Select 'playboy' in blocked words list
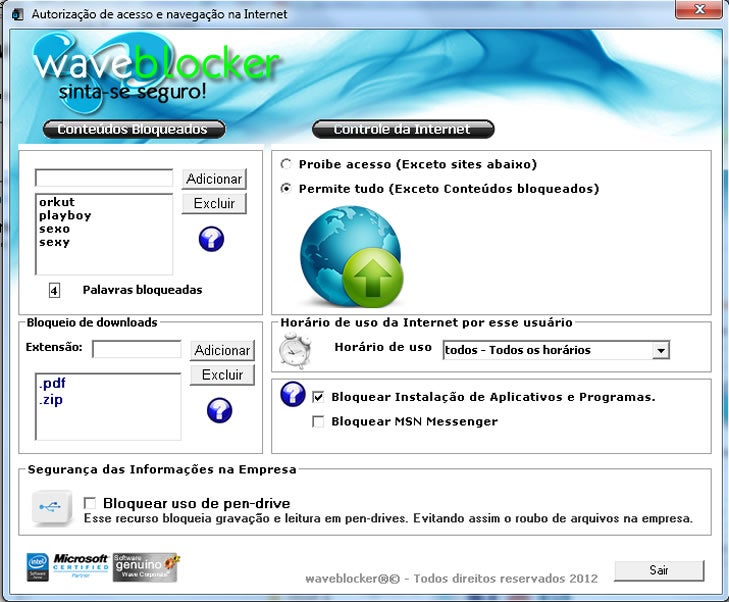Screen dimensions: 729x602 pyautogui.click(x=65, y=216)
